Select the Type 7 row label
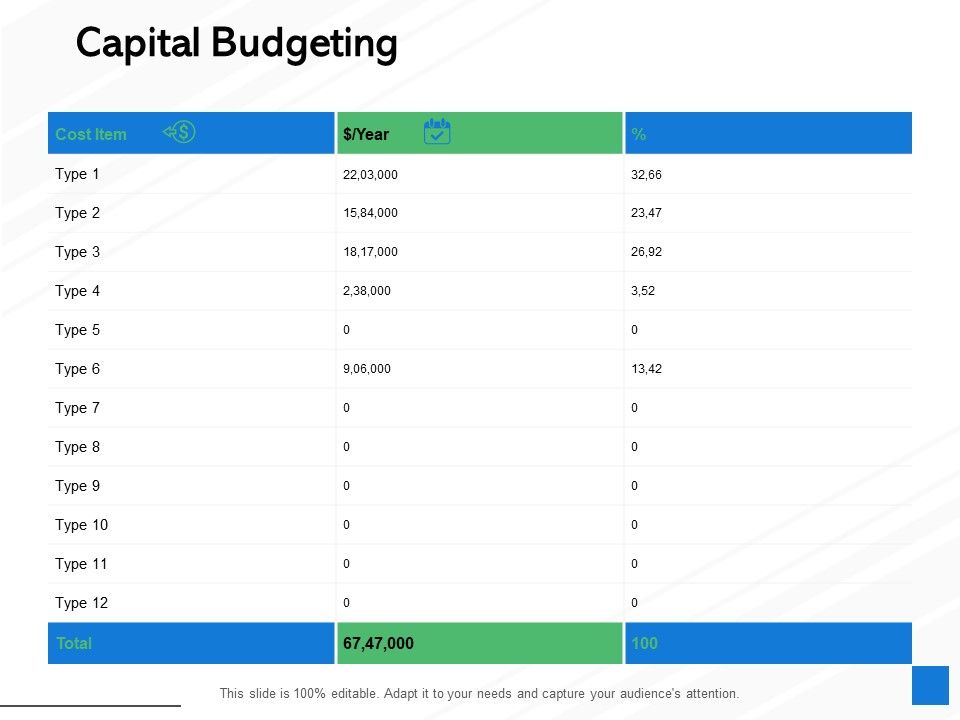 [x=77, y=408]
